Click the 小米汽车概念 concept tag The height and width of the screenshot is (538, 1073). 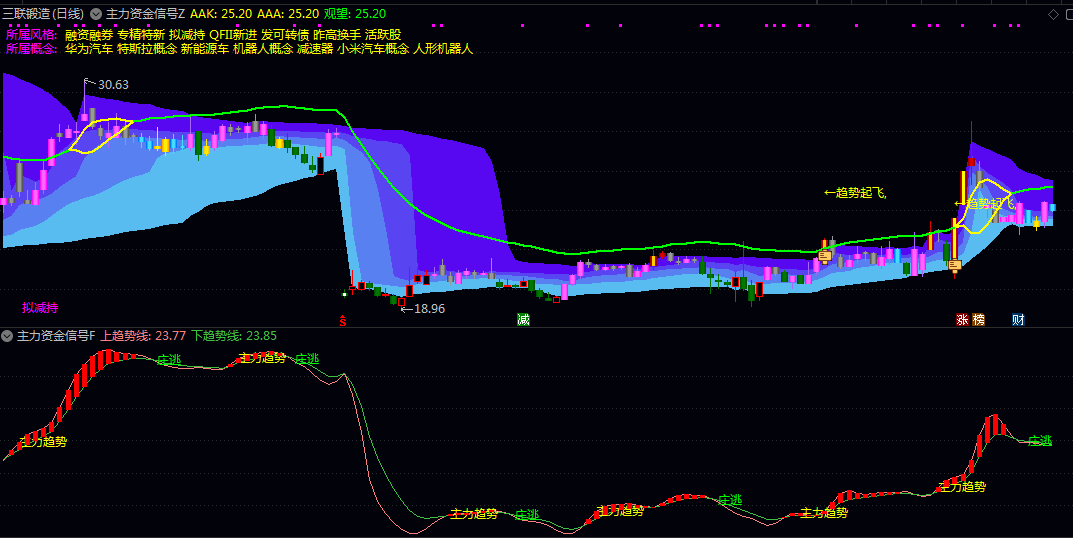click(x=373, y=49)
